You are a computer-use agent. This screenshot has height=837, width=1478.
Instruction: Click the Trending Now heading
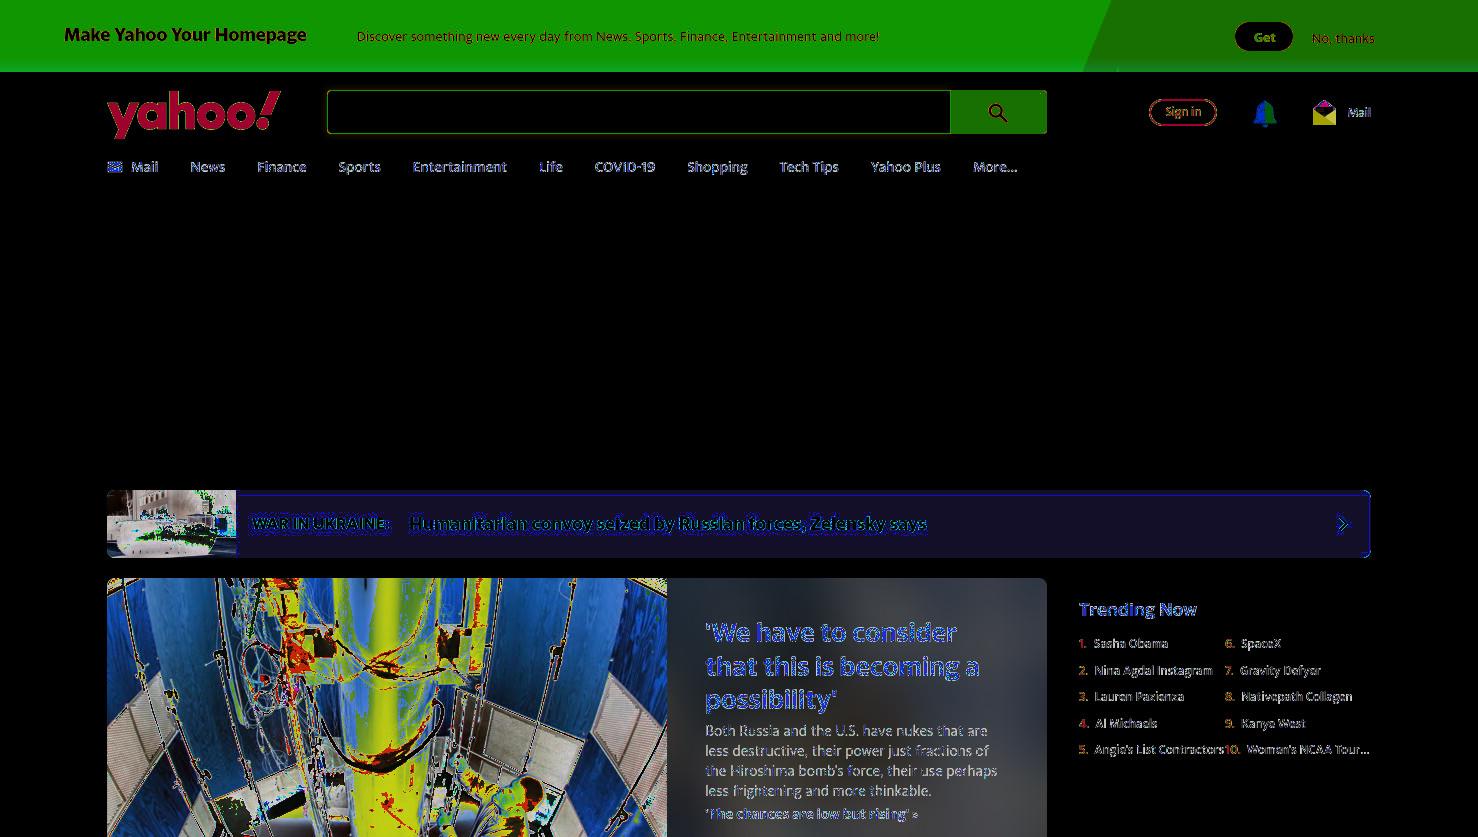[1138, 610]
